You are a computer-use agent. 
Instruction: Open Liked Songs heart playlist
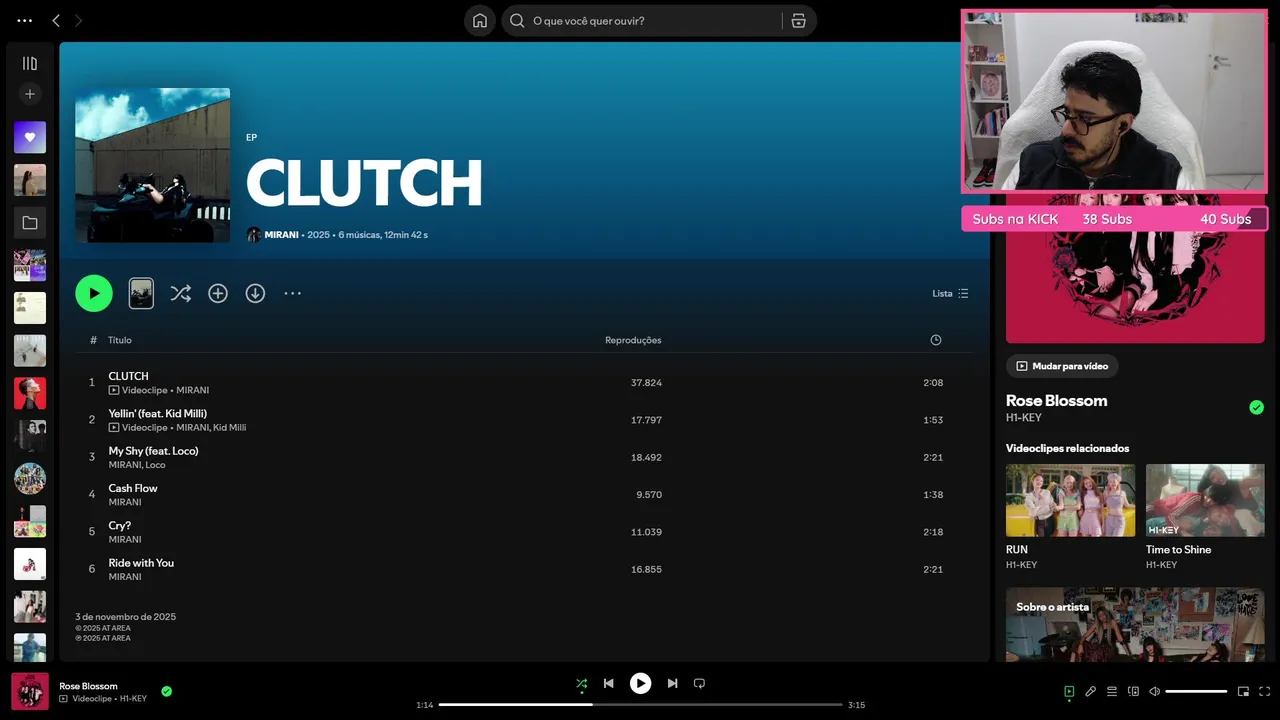[30, 137]
